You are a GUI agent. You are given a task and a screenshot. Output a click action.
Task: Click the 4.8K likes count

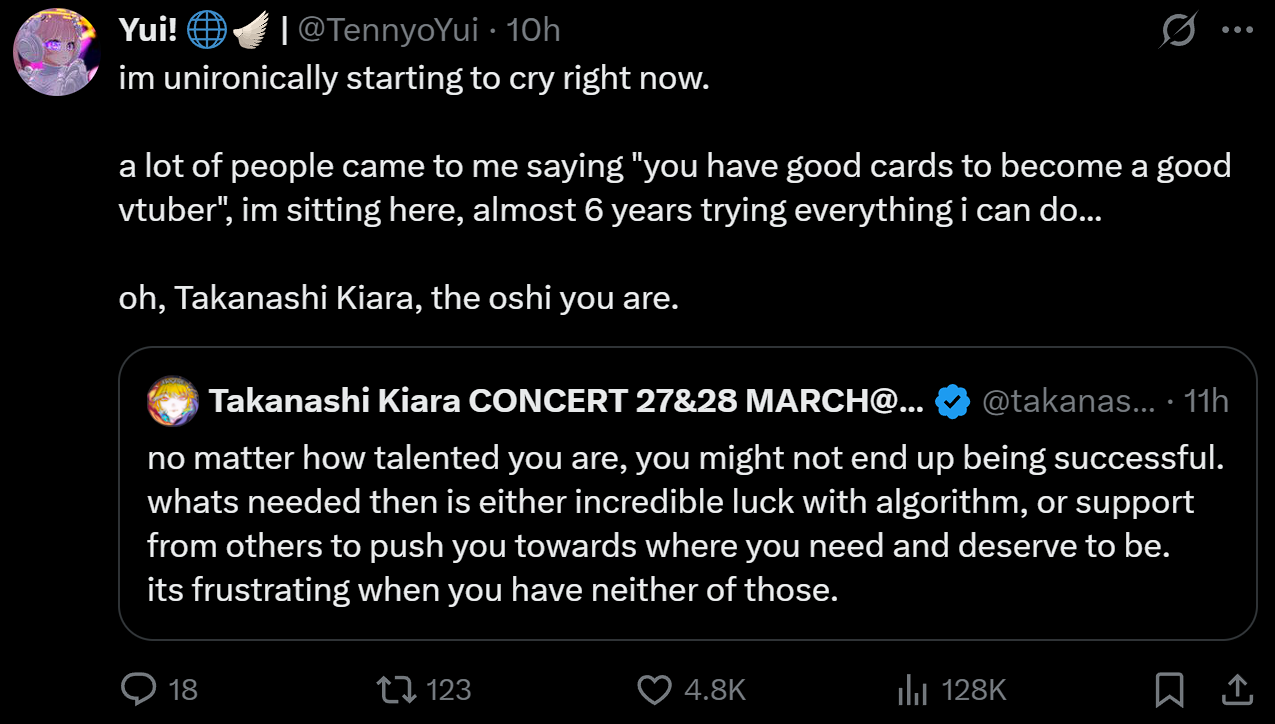click(715, 689)
